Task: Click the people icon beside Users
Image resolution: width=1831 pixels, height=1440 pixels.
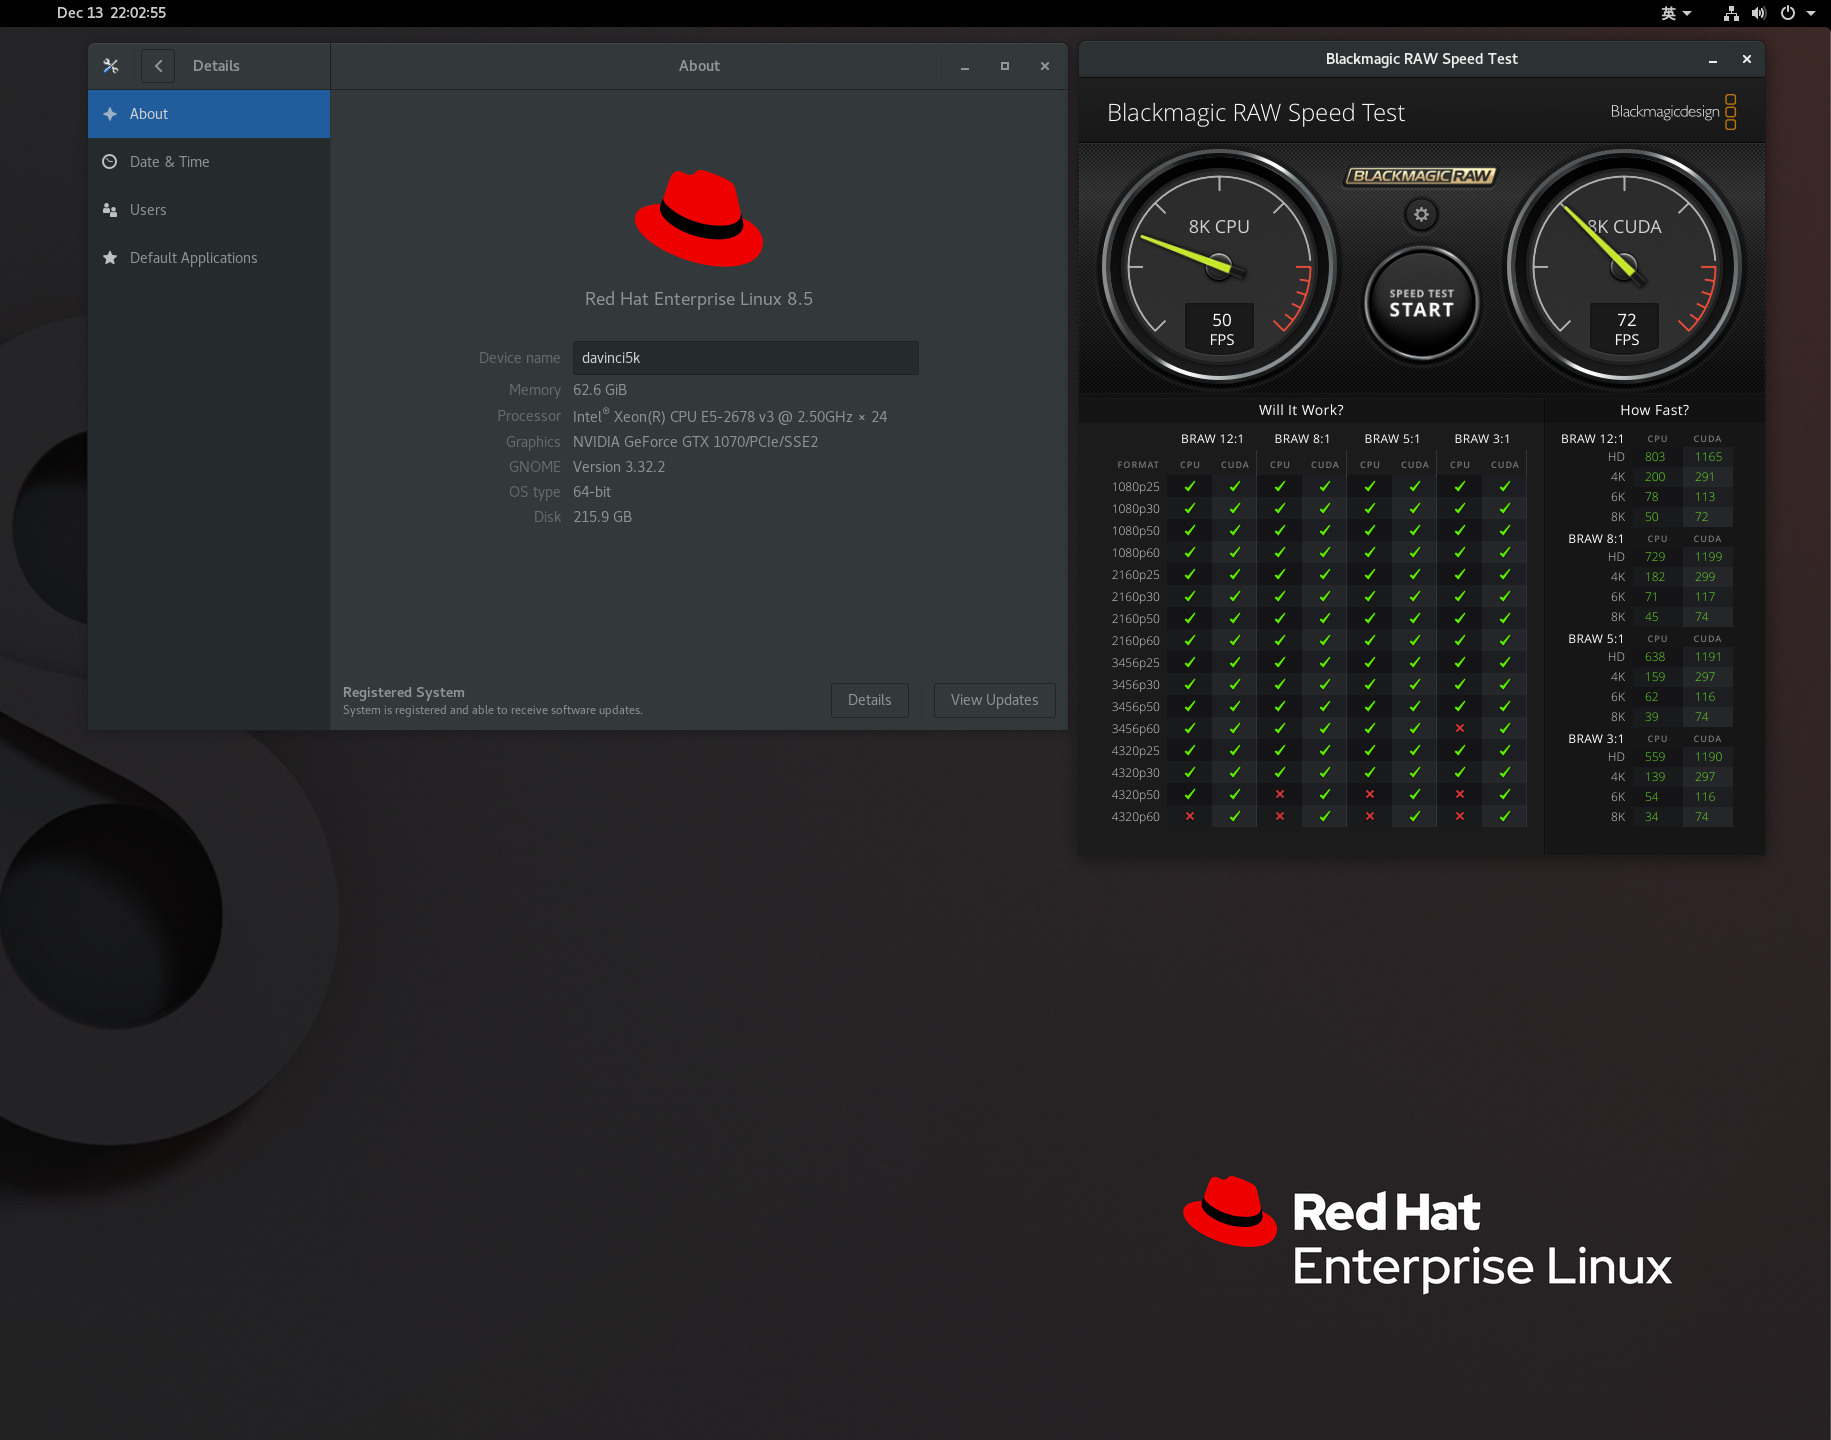Action: coord(110,210)
